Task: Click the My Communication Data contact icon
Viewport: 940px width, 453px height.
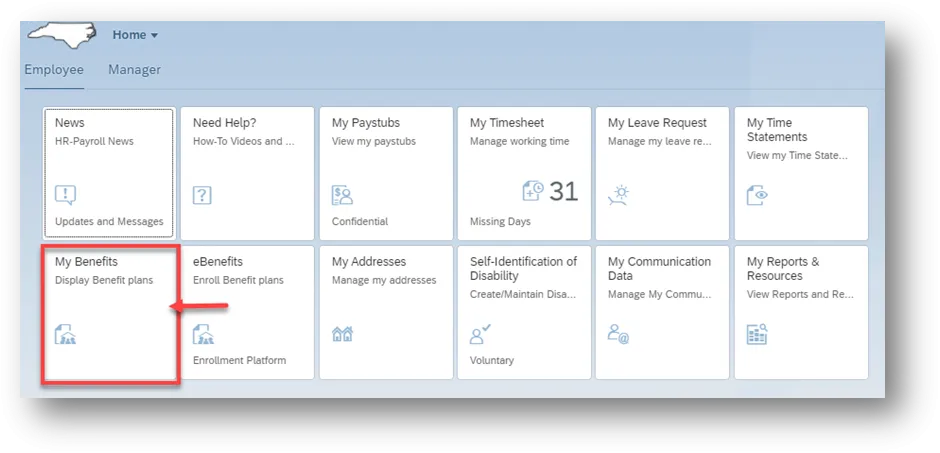Action: tap(619, 334)
